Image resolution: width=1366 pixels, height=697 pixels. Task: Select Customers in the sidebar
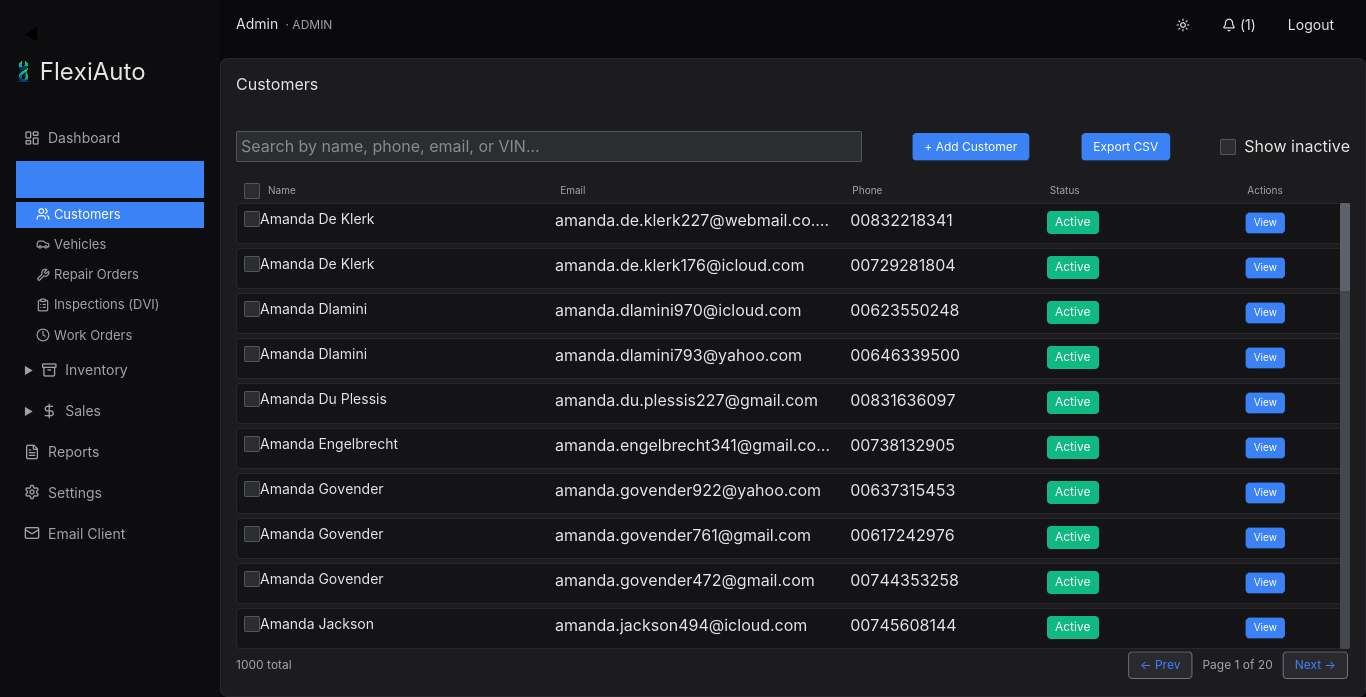(110, 214)
